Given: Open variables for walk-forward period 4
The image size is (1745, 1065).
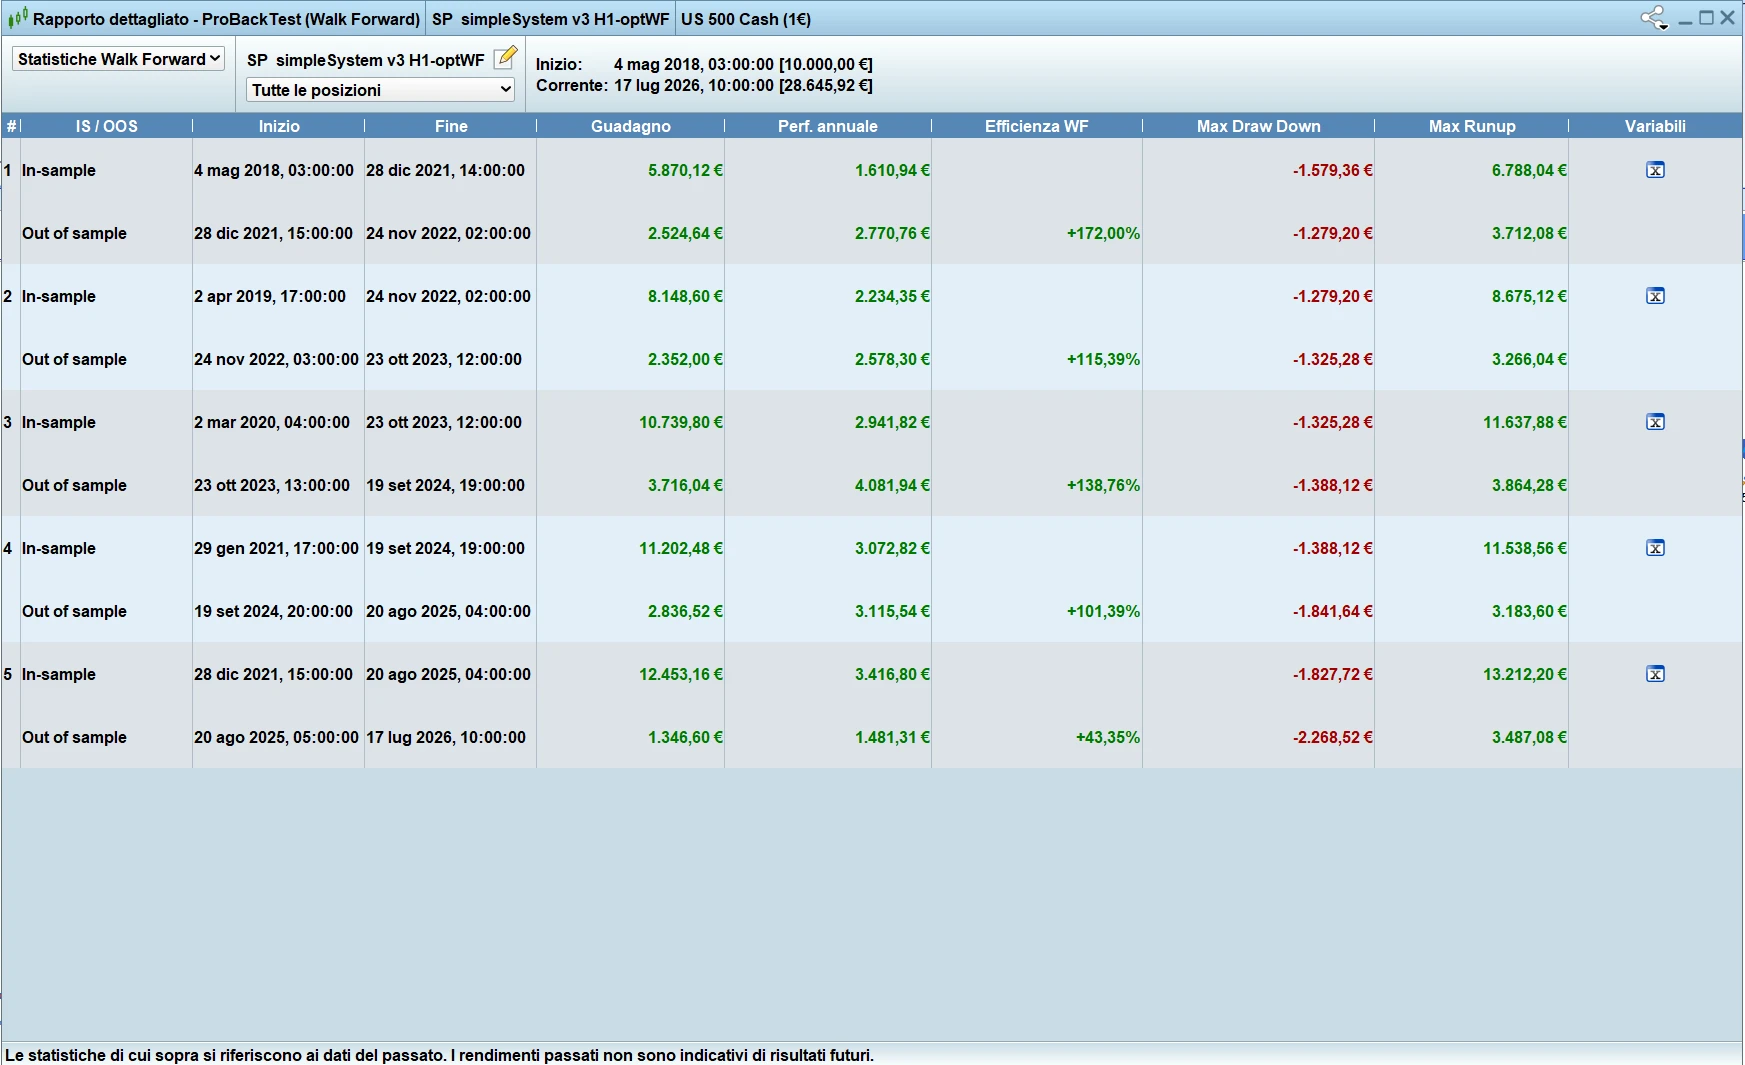Looking at the screenshot, I should point(1655,548).
